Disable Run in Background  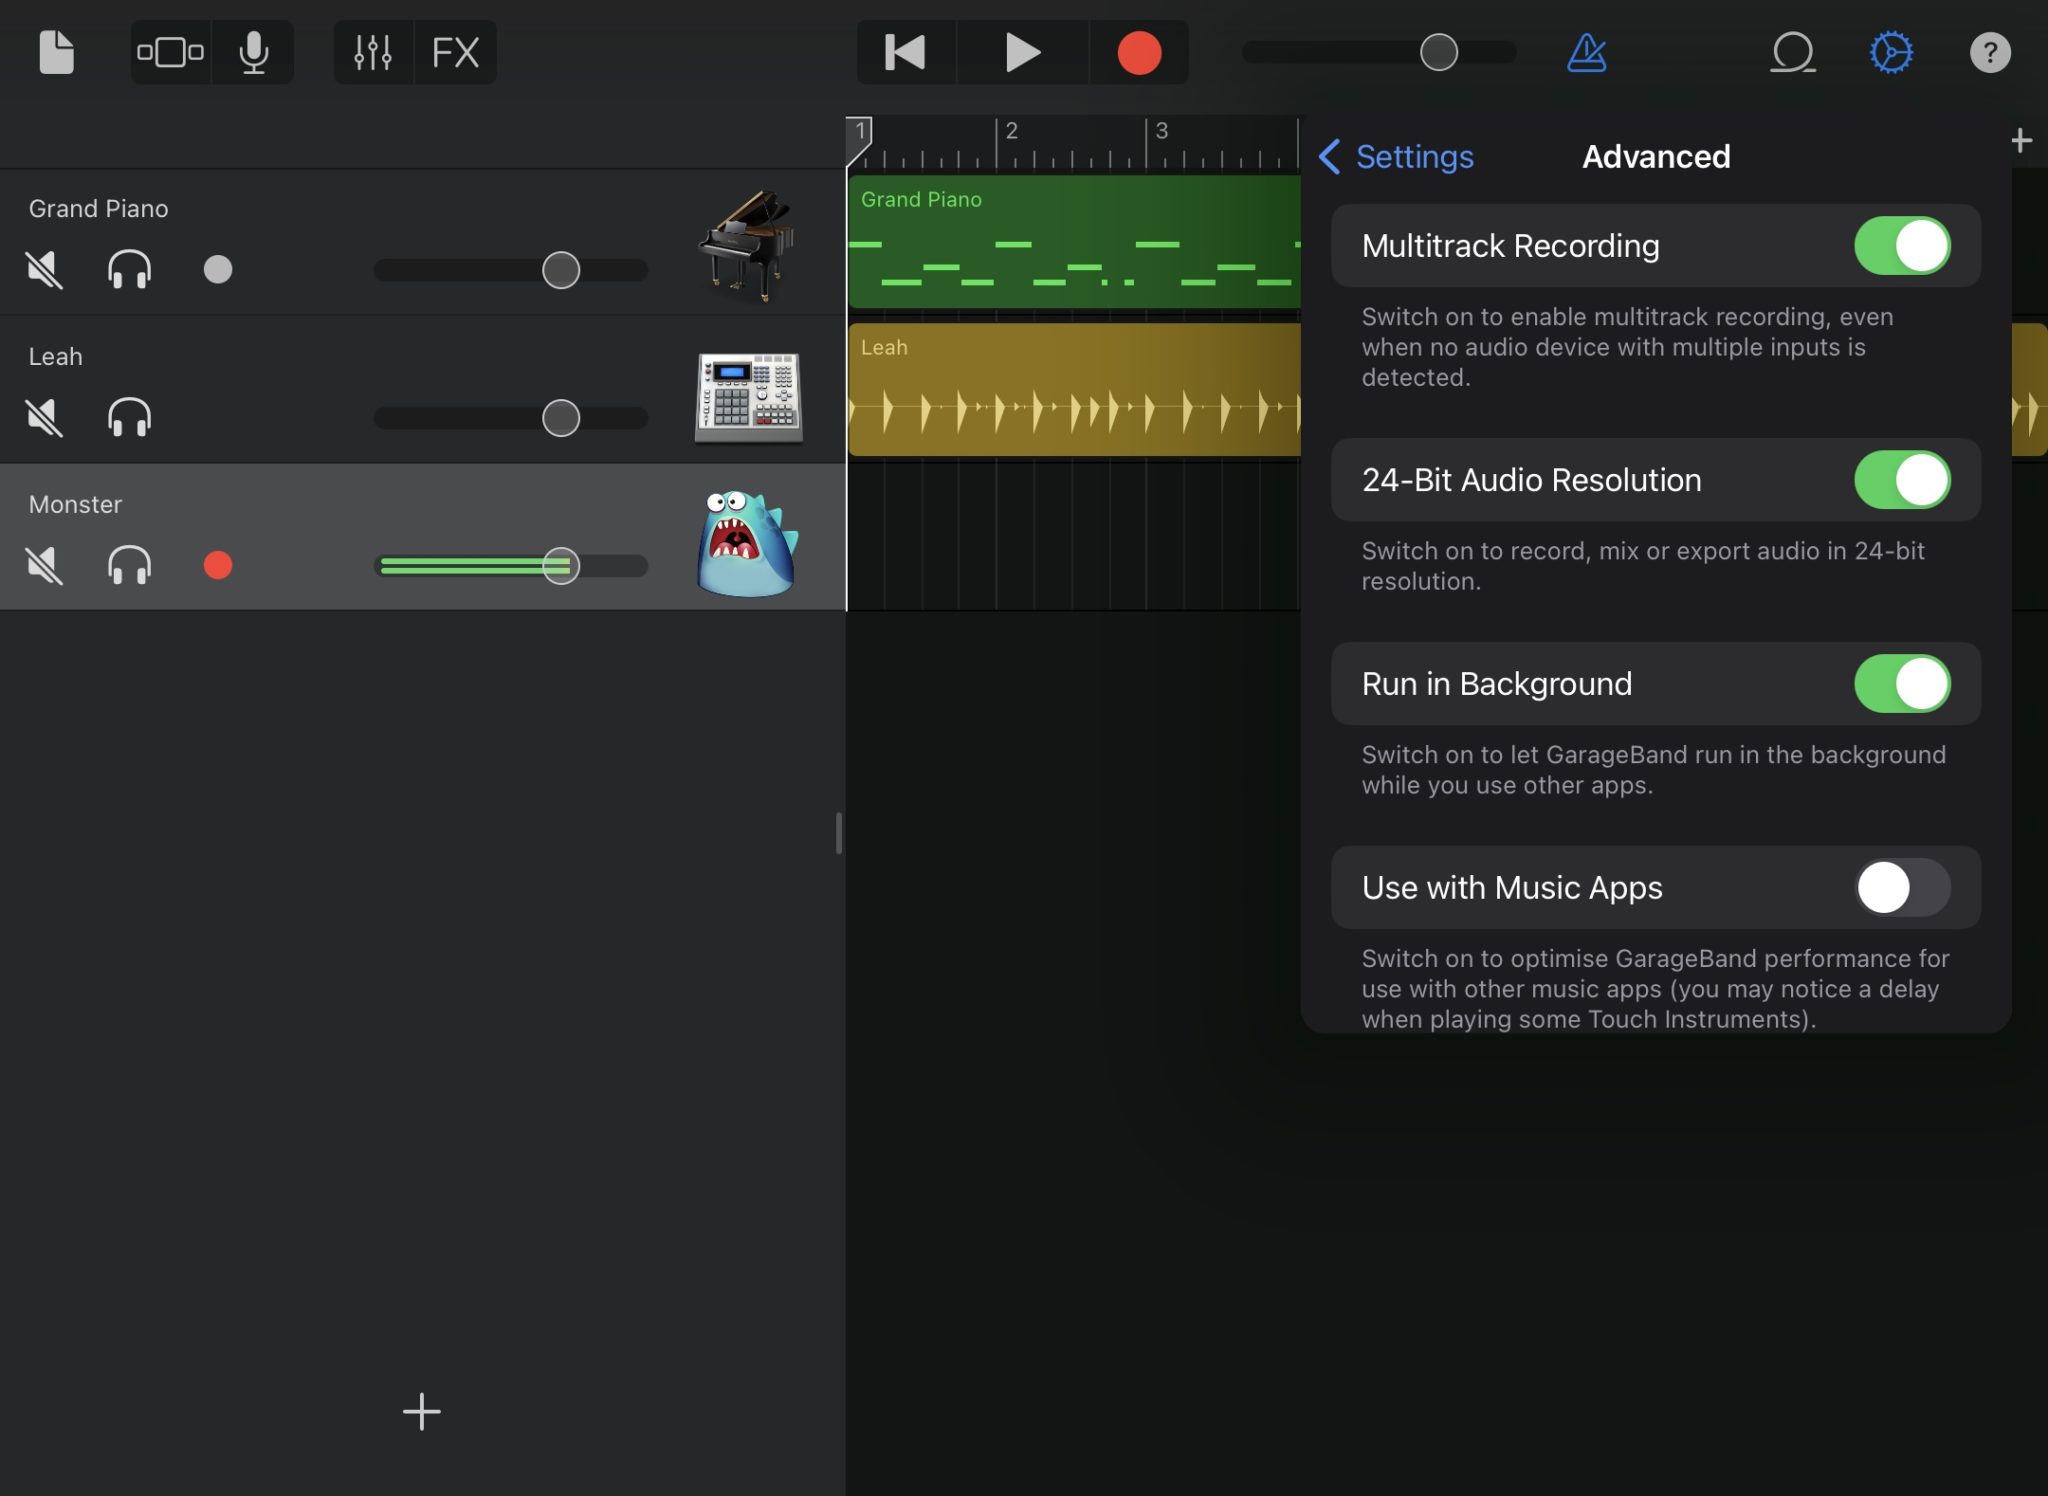point(1901,684)
